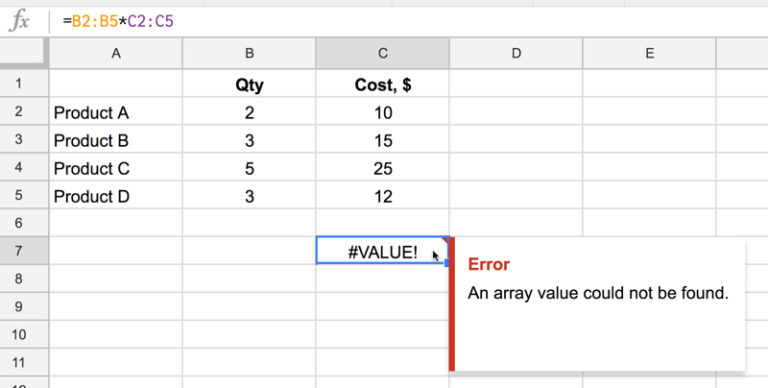Select column C header
Image resolution: width=768 pixels, height=388 pixels.
[383, 53]
